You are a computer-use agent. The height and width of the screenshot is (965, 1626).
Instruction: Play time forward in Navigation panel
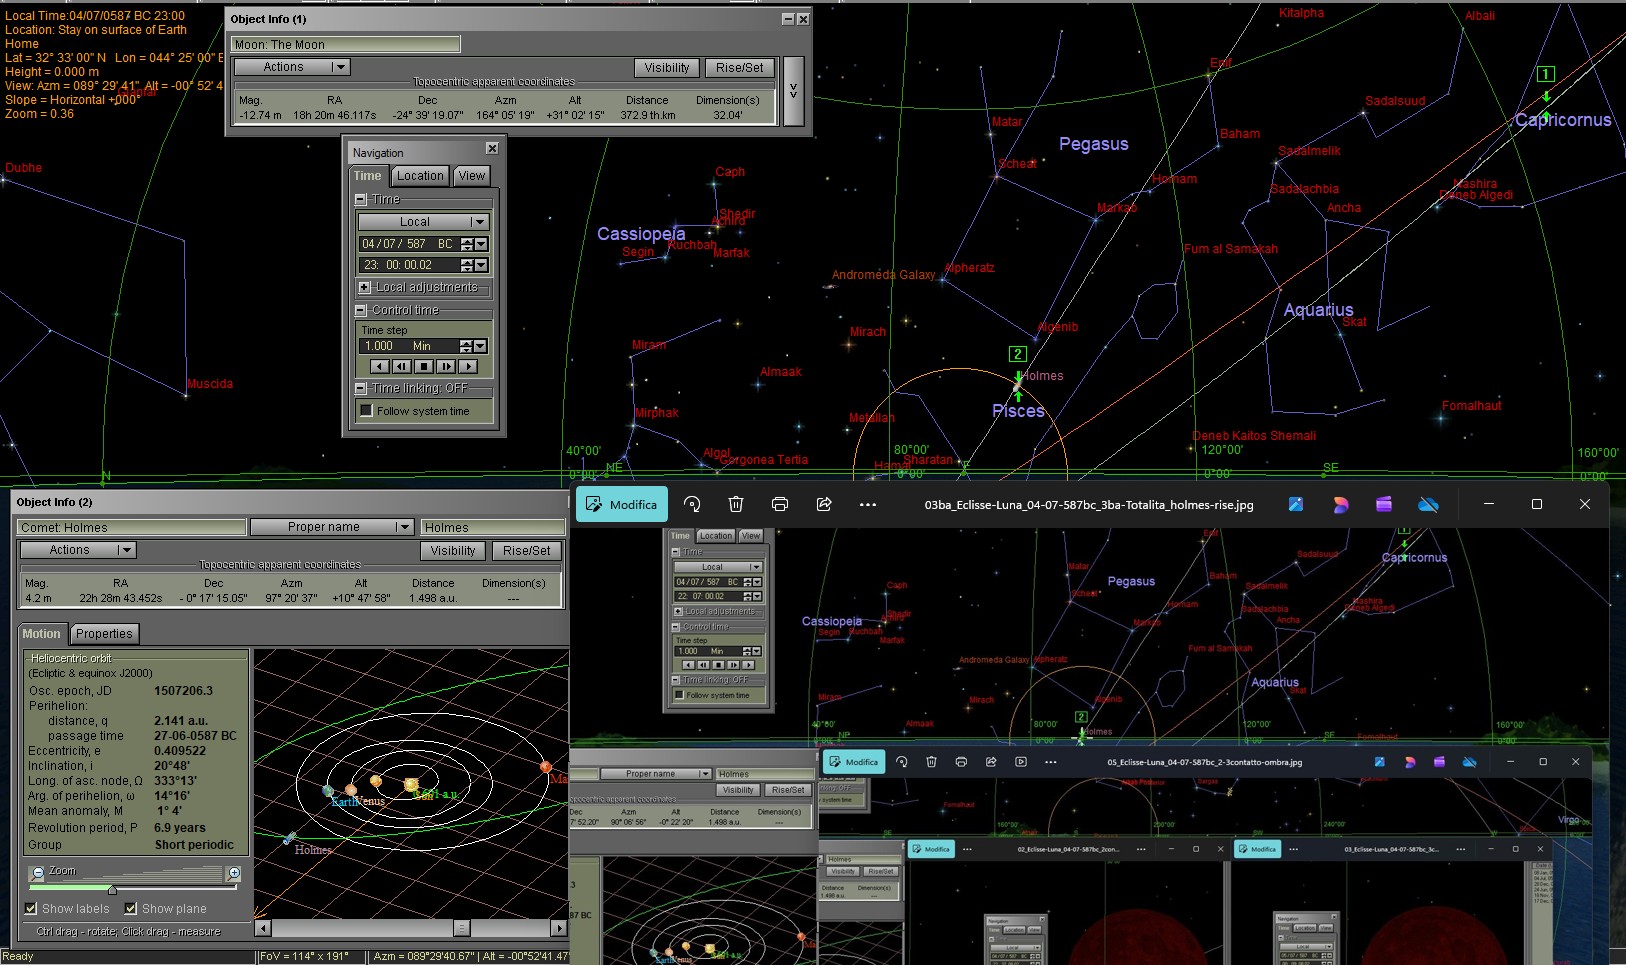(x=468, y=367)
